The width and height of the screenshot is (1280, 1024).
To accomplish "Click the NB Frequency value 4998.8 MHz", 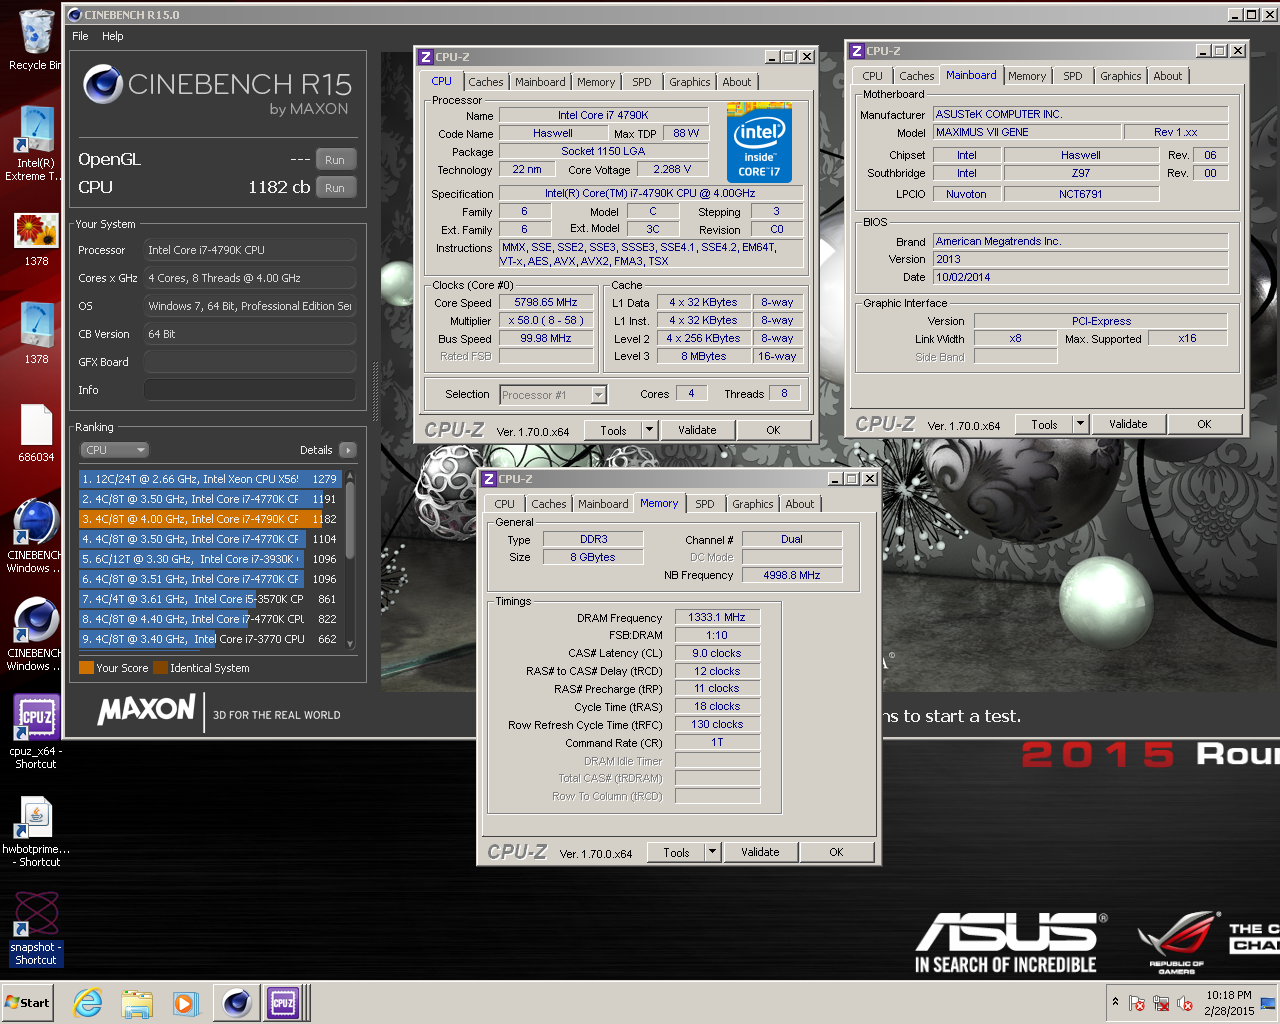I will [x=792, y=575].
